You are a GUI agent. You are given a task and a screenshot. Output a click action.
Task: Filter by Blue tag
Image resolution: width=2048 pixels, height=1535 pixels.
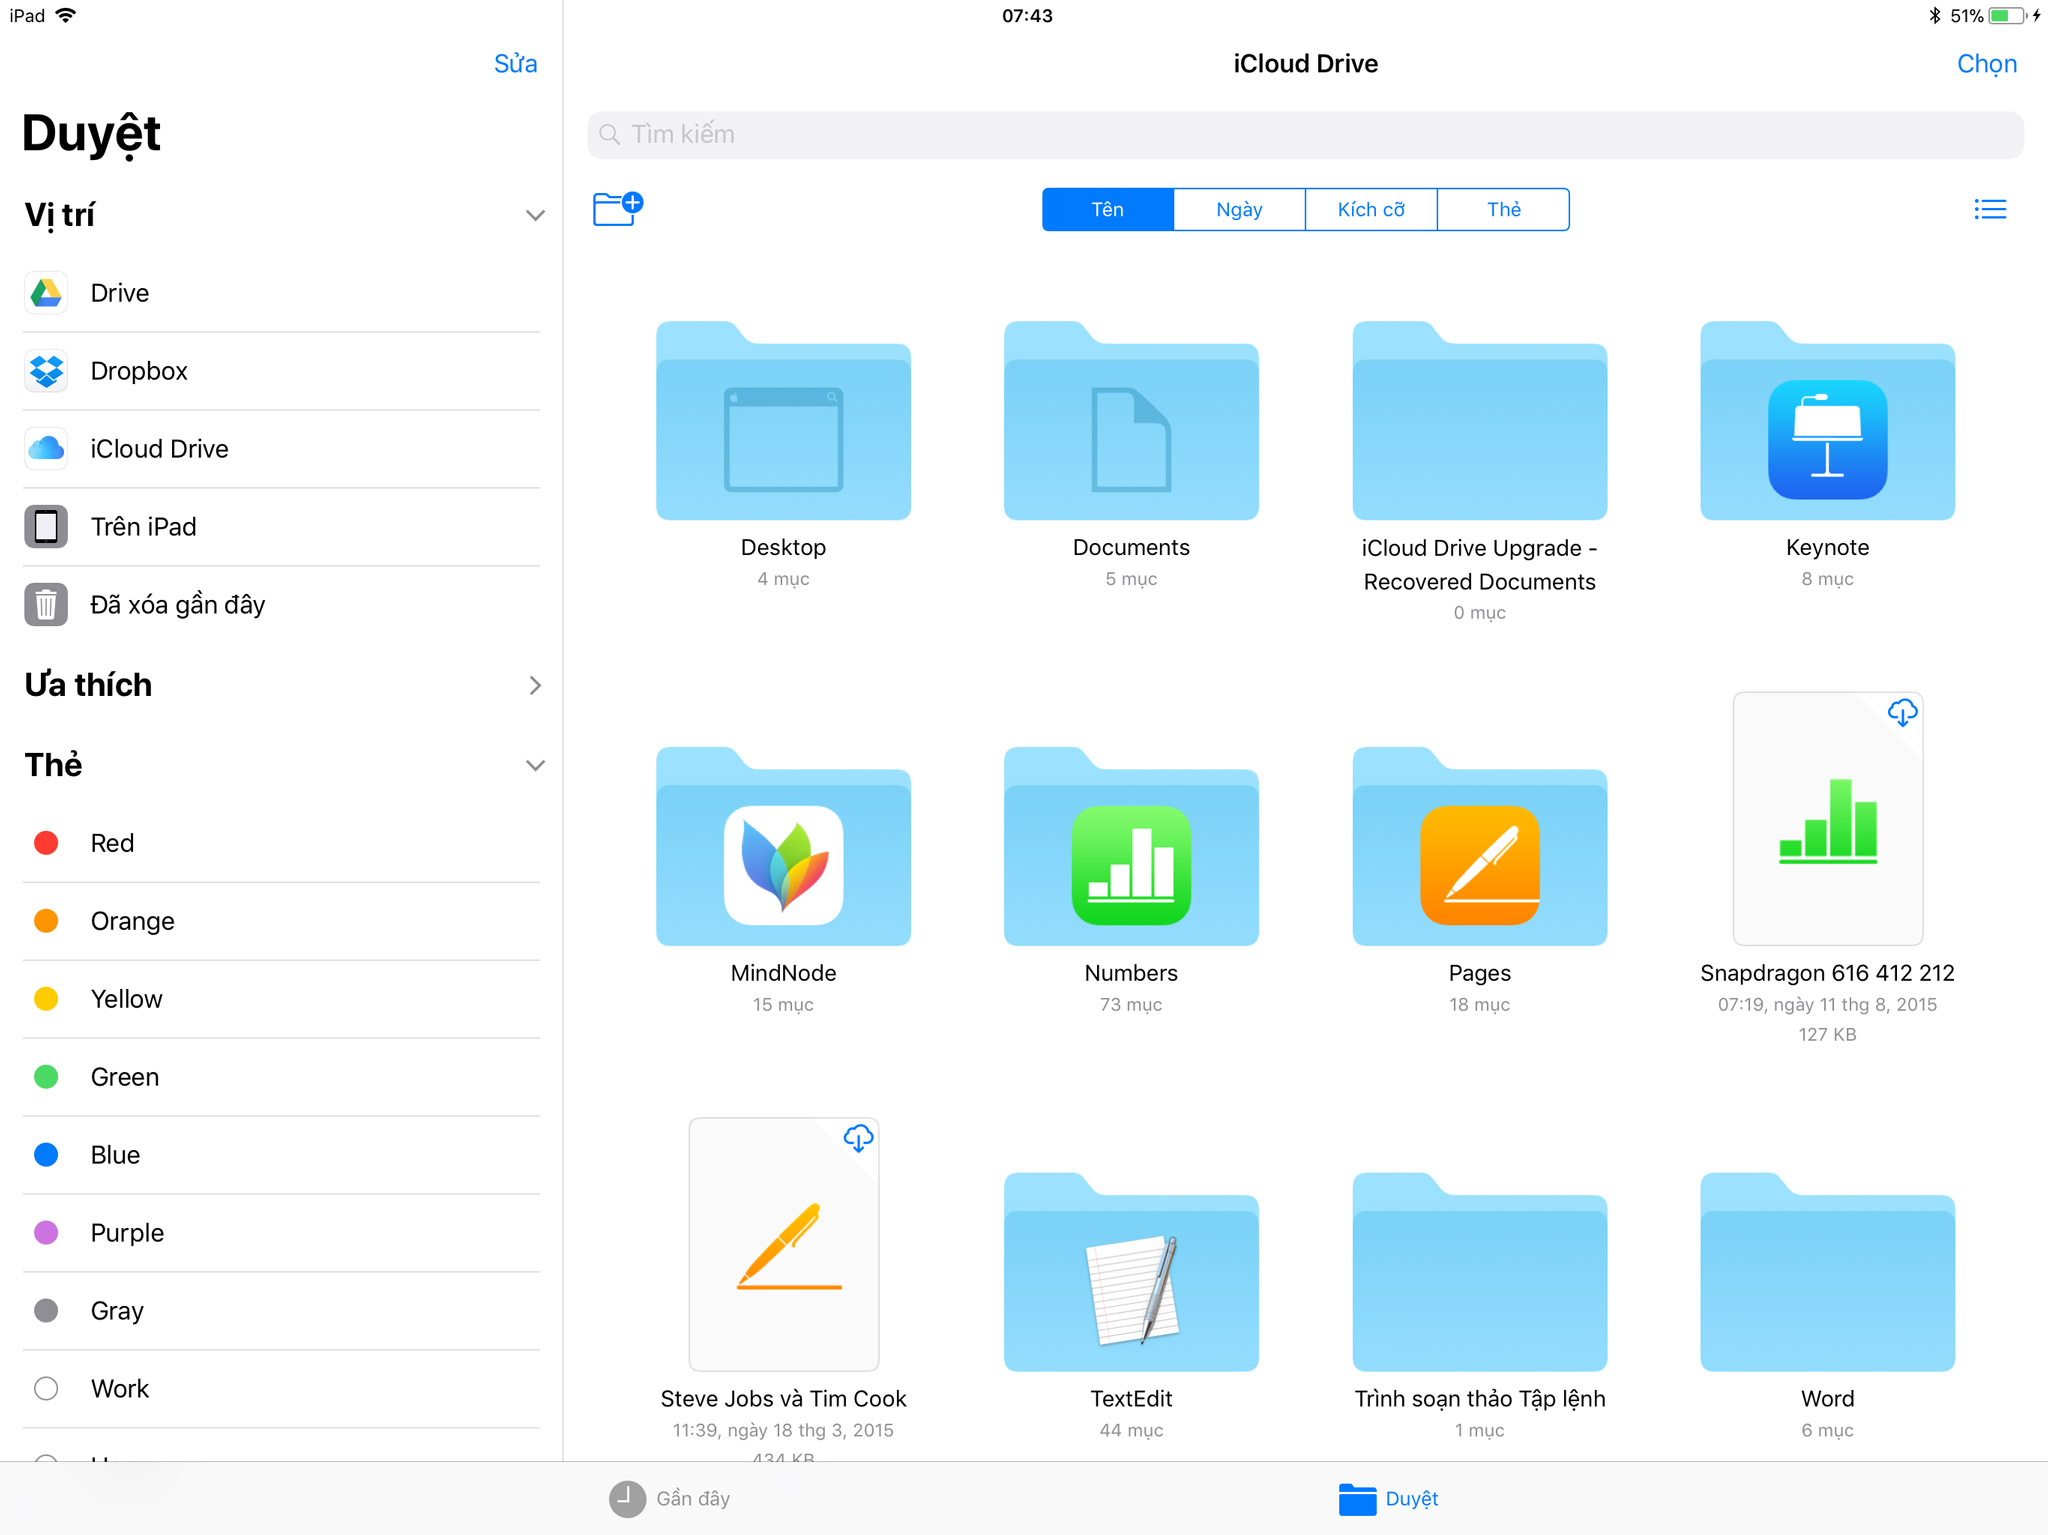[x=281, y=1155]
